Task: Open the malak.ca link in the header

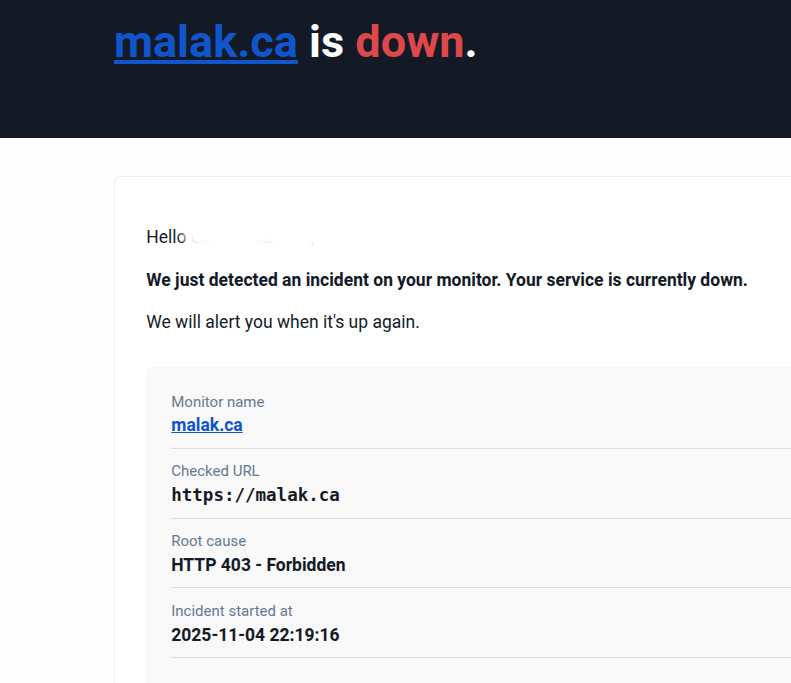Action: tap(205, 43)
